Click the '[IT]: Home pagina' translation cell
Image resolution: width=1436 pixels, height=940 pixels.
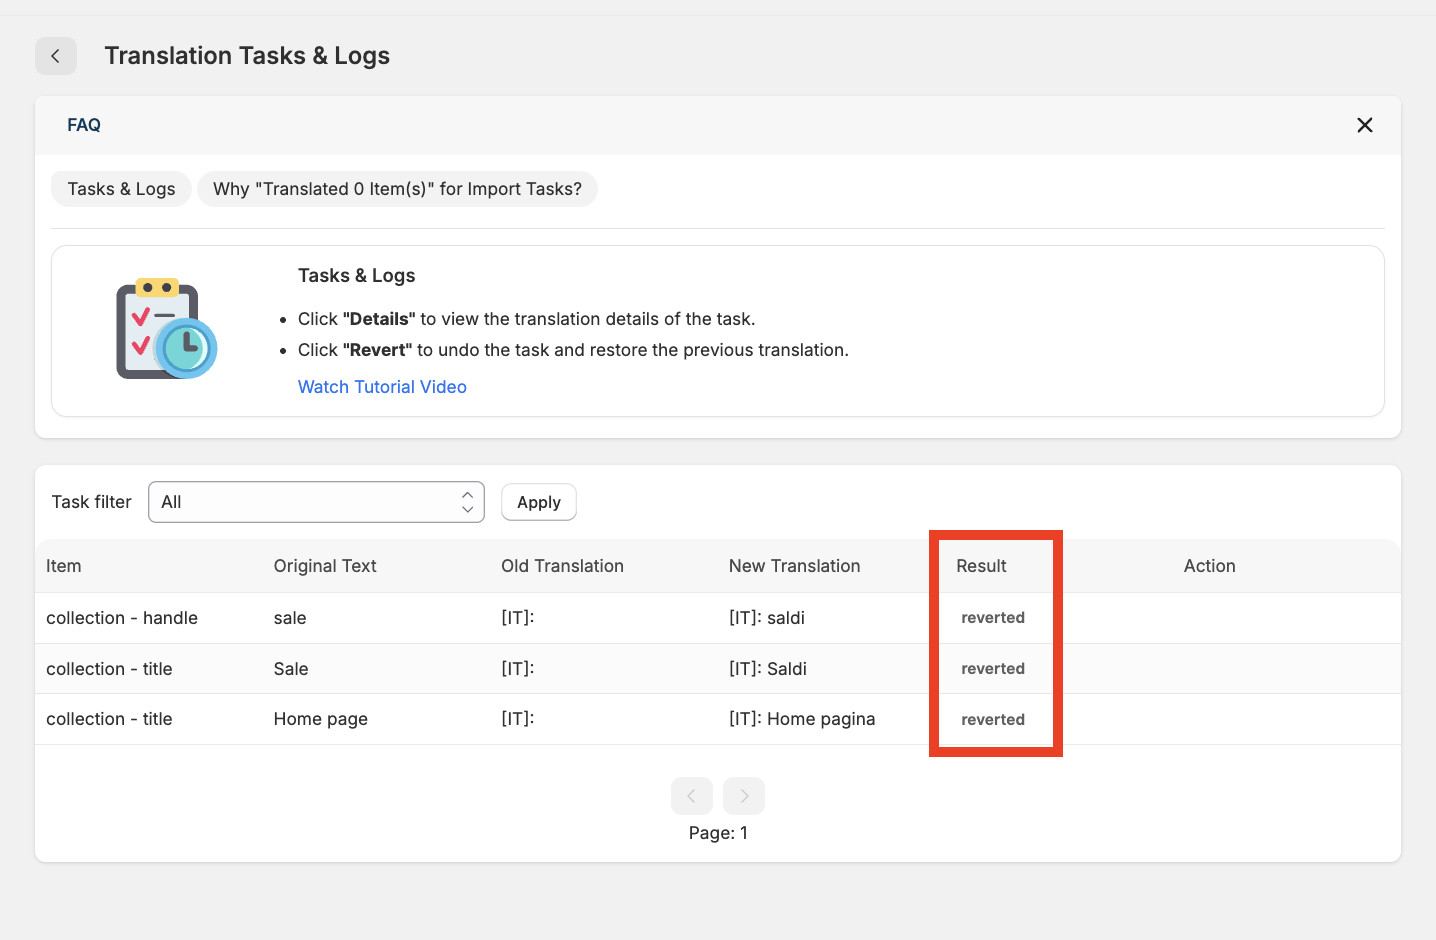point(801,719)
